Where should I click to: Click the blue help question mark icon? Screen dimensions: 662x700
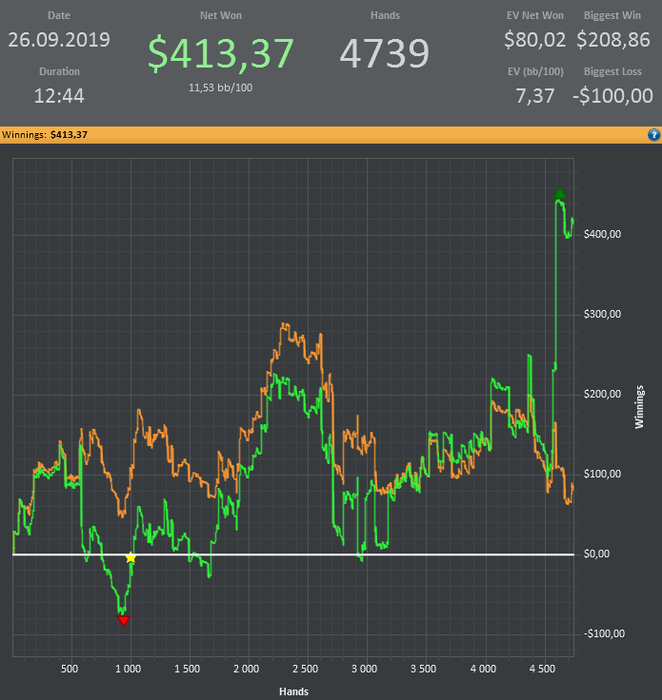(654, 134)
